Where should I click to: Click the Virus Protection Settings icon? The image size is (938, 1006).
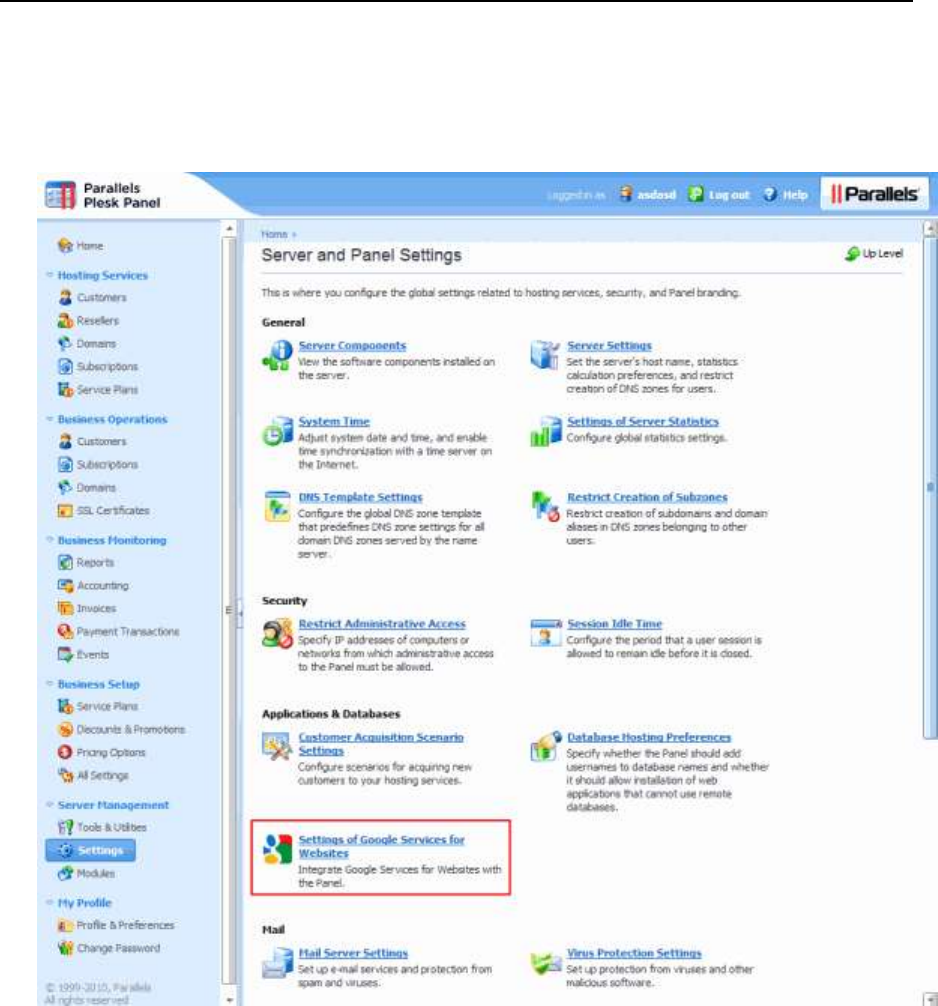coord(545,963)
